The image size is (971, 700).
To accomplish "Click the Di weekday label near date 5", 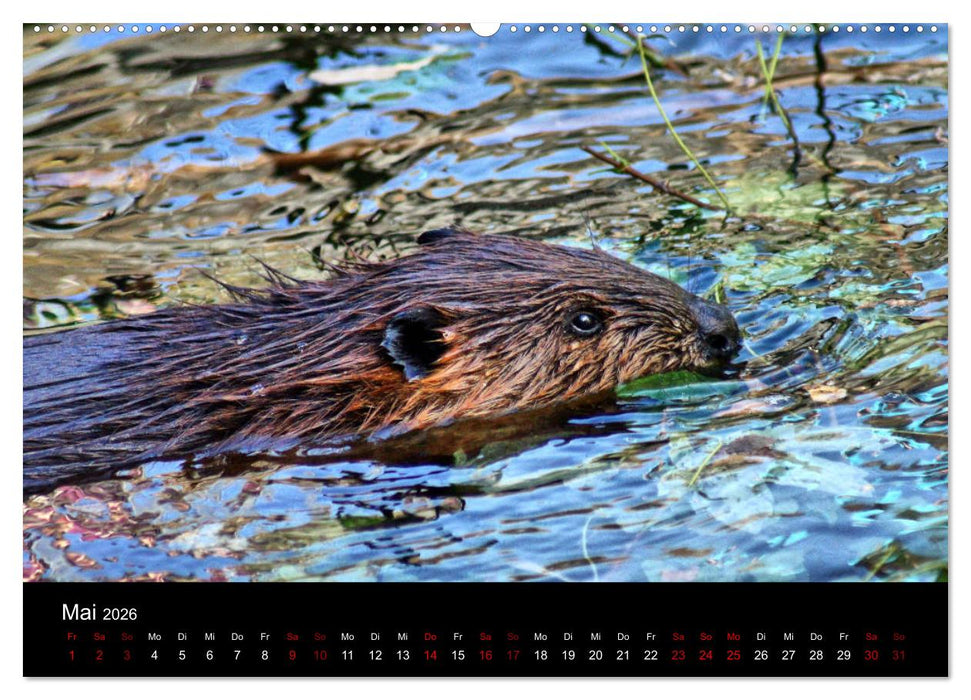I will (x=180, y=637).
